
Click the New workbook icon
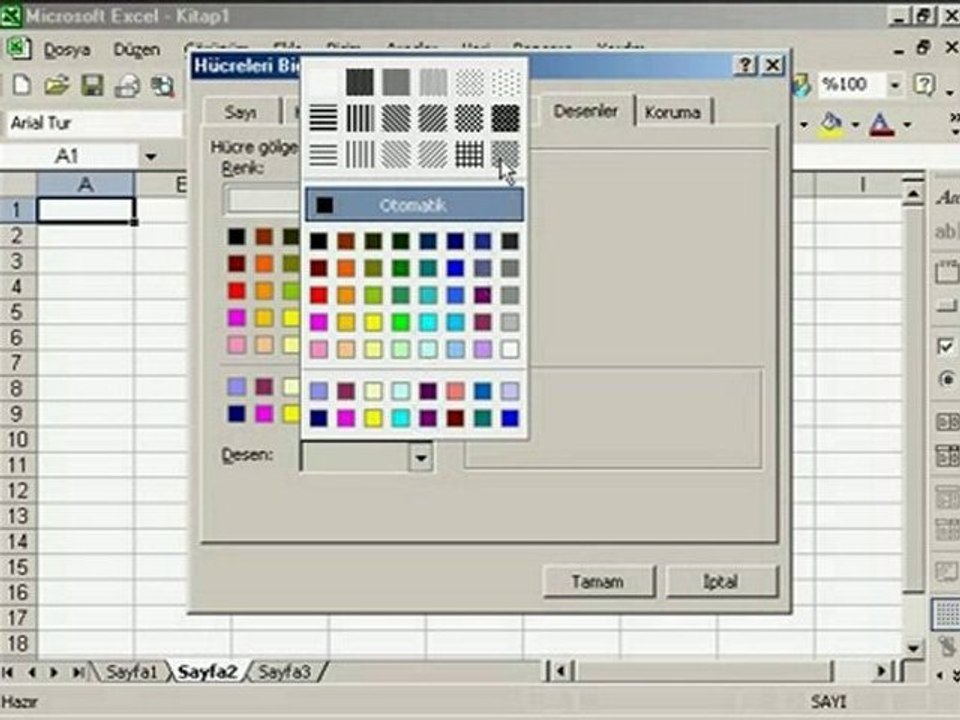pos(22,85)
